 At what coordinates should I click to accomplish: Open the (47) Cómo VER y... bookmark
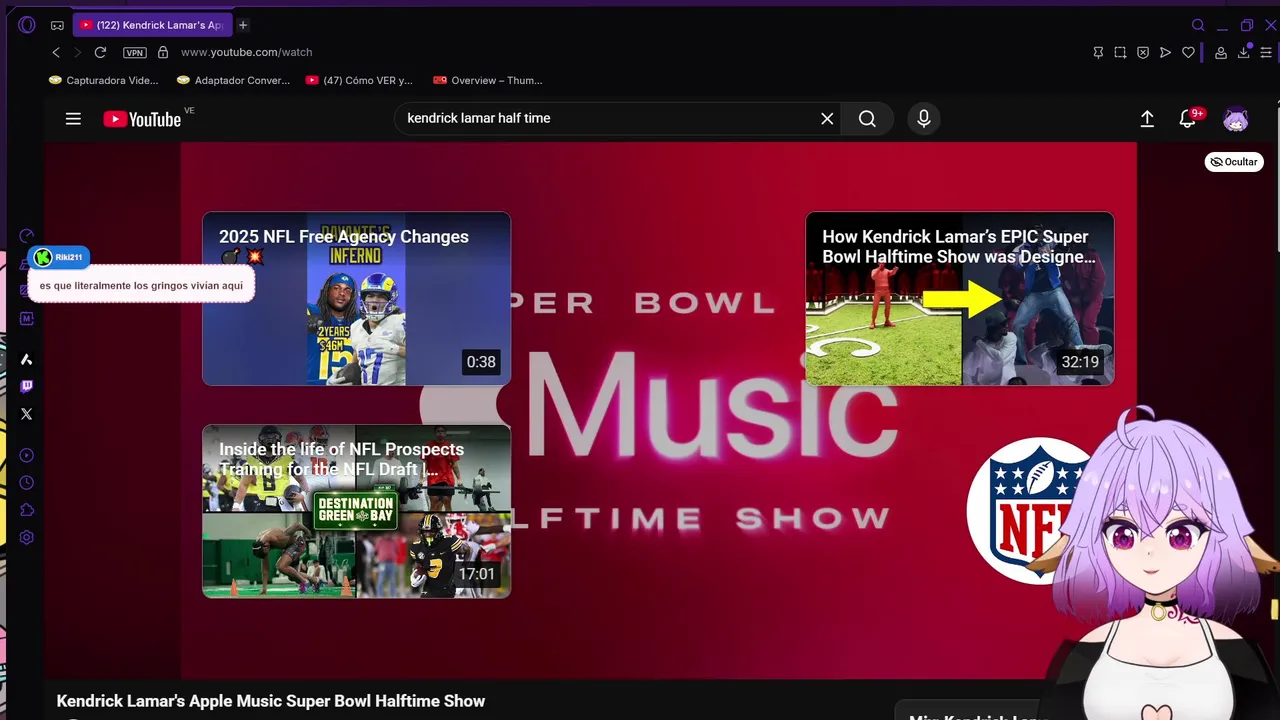tap(359, 80)
